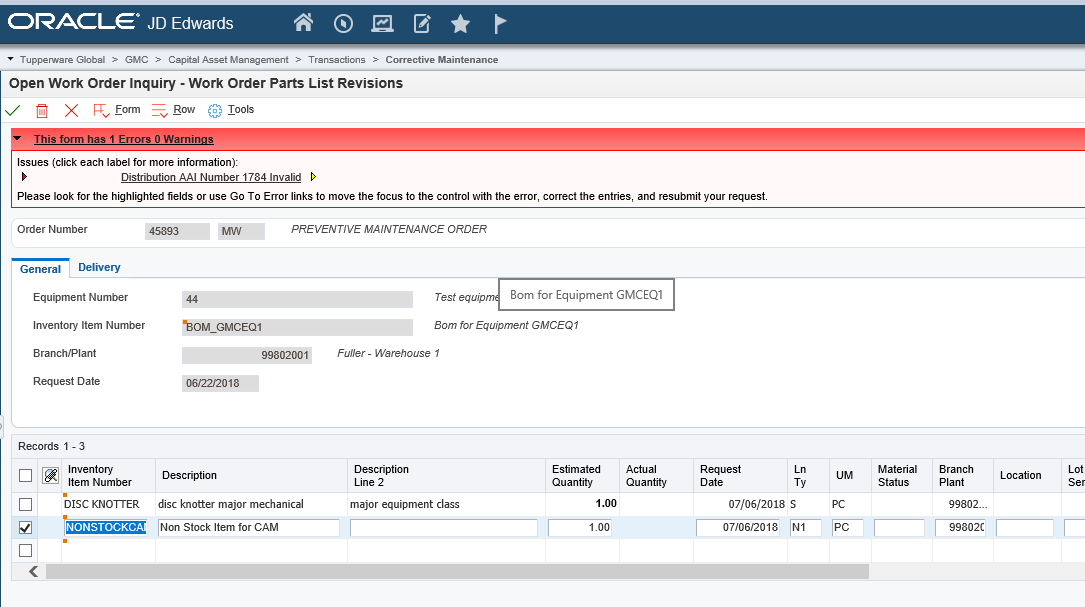Click yellow Go To Error arrow

tap(313, 177)
